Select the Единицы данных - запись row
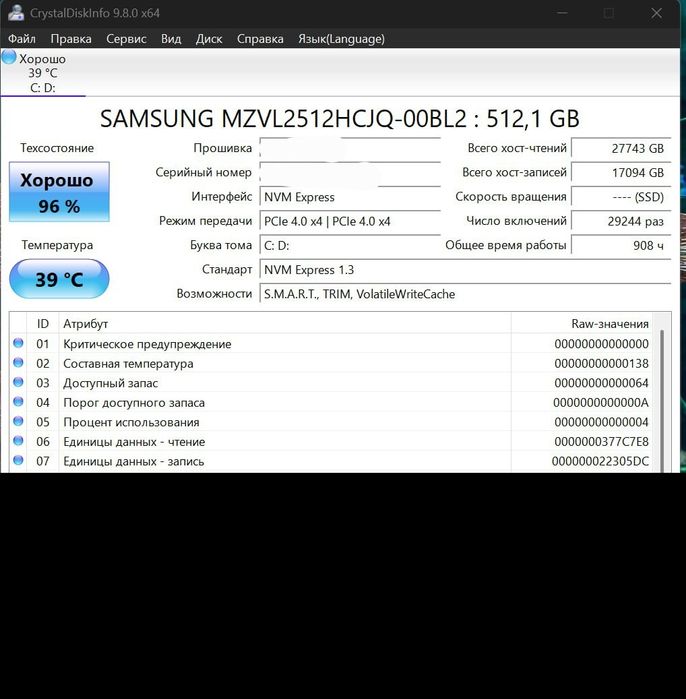This screenshot has height=699, width=686. coord(330,461)
